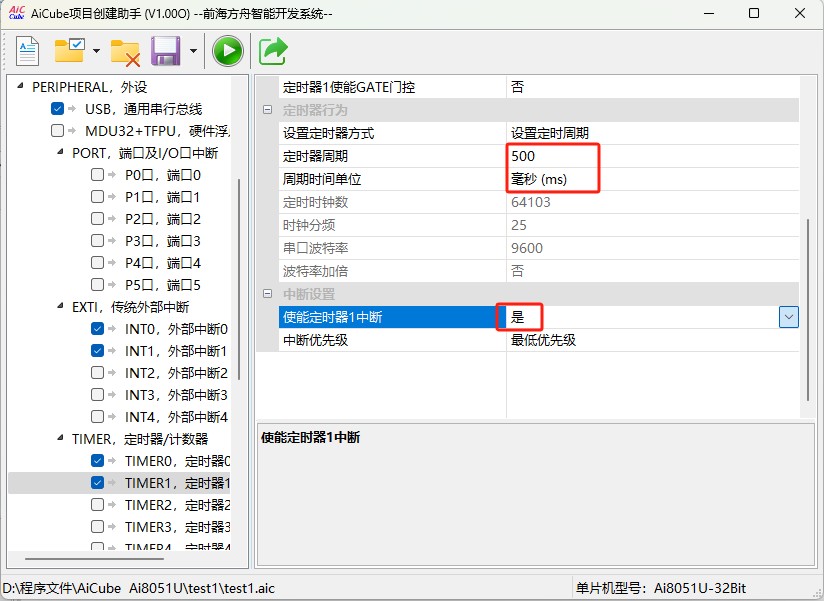Select TIMER0 定时器0 tree item label
This screenshot has height=601, width=824.
177,461
